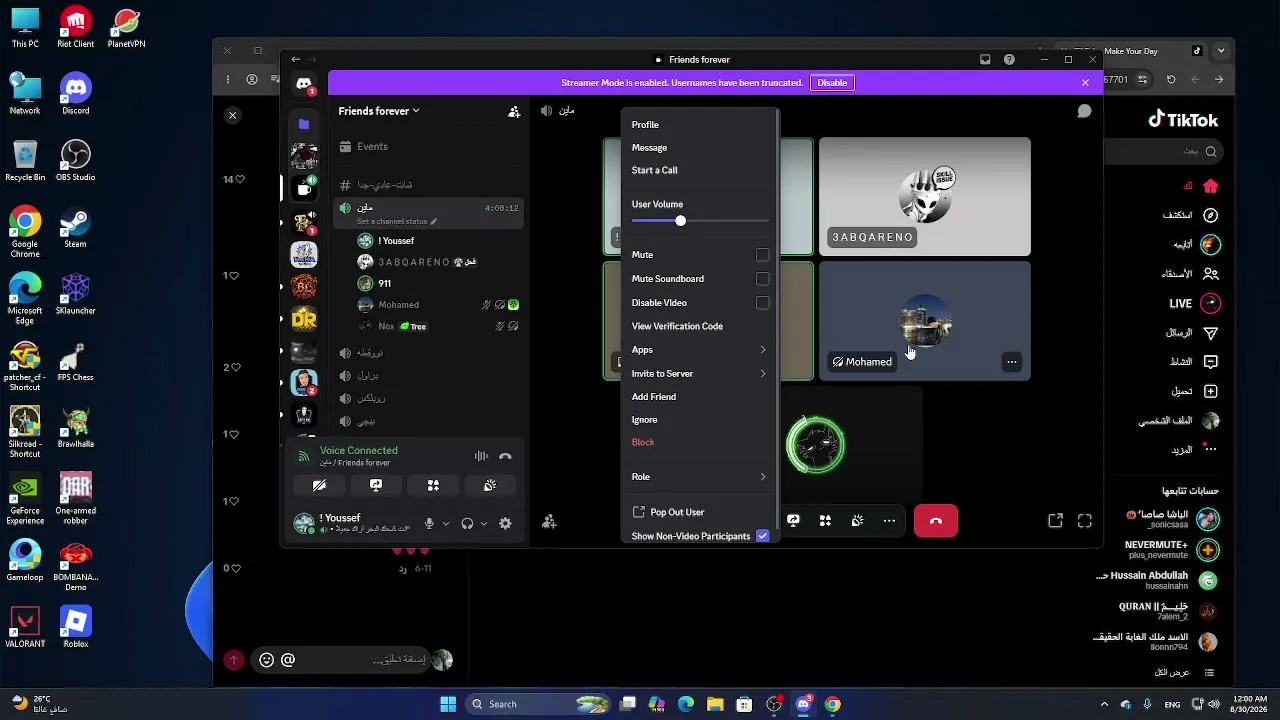
Task: Open the microphone input options arrow
Action: coord(446,523)
